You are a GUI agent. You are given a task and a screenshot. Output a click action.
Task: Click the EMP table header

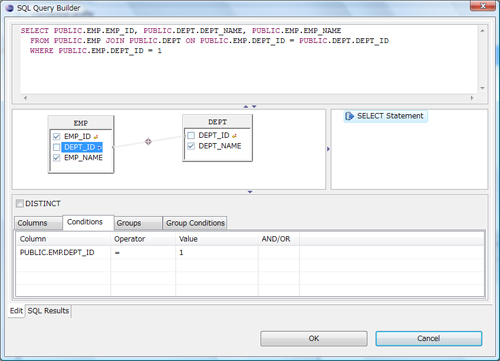click(81, 123)
